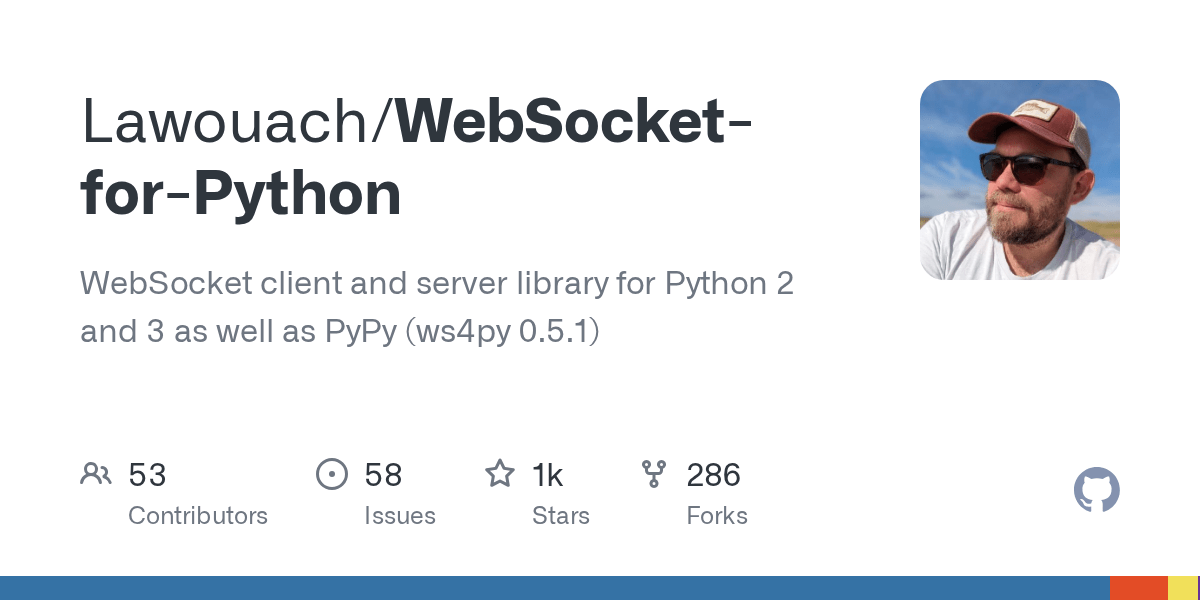The image size is (1200, 600).
Task: Click the GitHub octocat logo
Action: (x=1097, y=491)
